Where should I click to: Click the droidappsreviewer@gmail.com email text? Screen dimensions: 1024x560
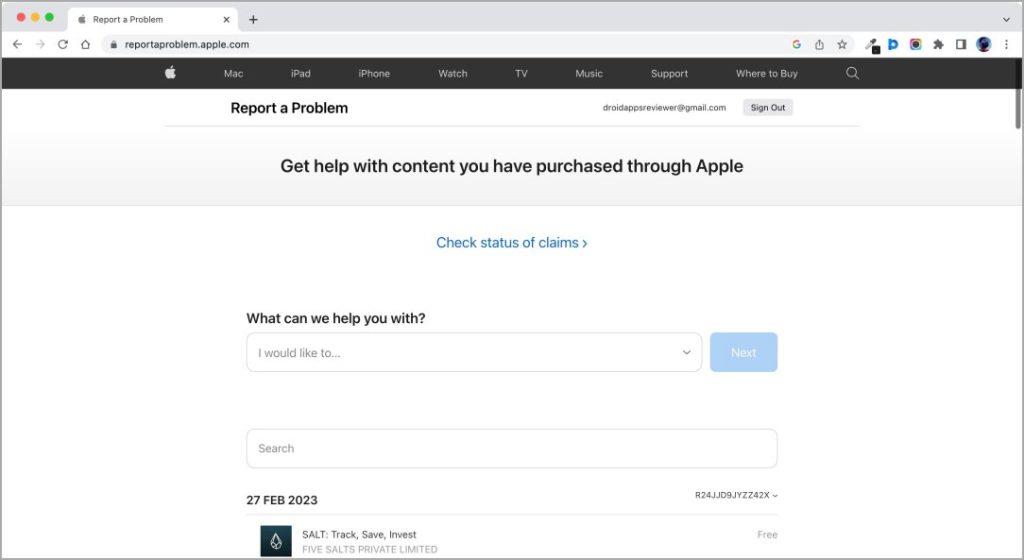click(x=664, y=108)
